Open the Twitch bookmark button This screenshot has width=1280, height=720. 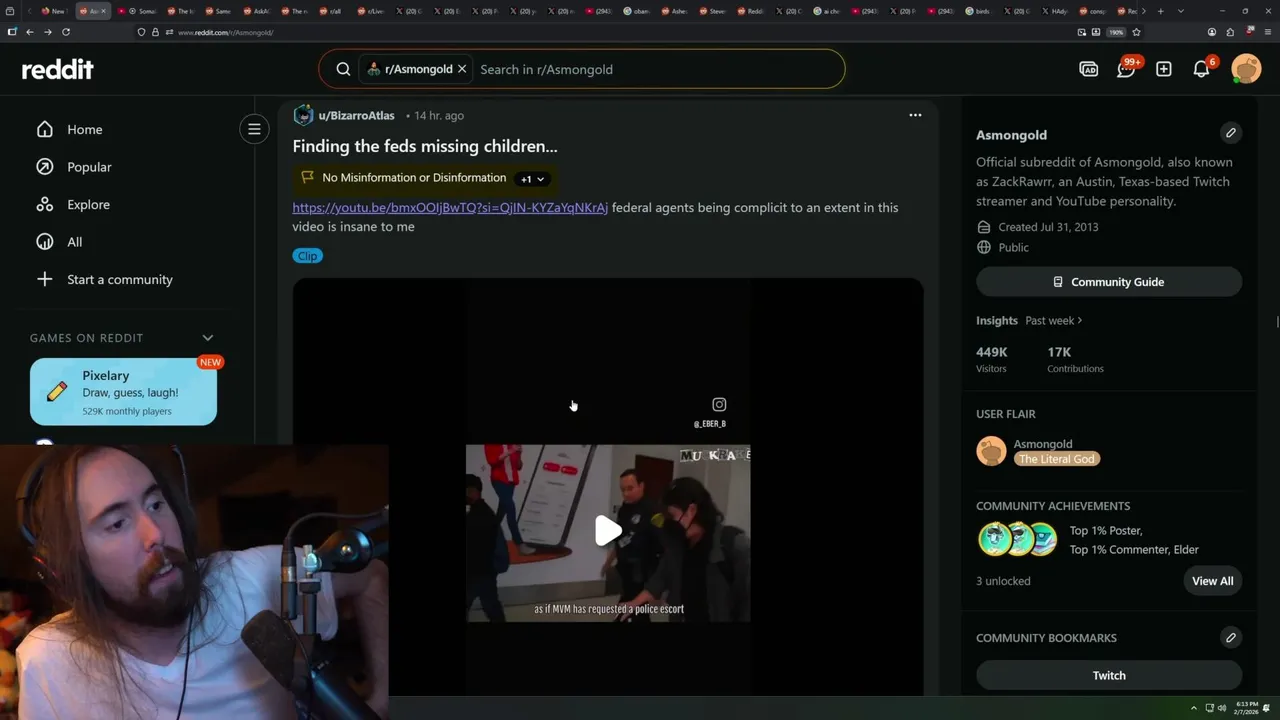click(x=1109, y=675)
